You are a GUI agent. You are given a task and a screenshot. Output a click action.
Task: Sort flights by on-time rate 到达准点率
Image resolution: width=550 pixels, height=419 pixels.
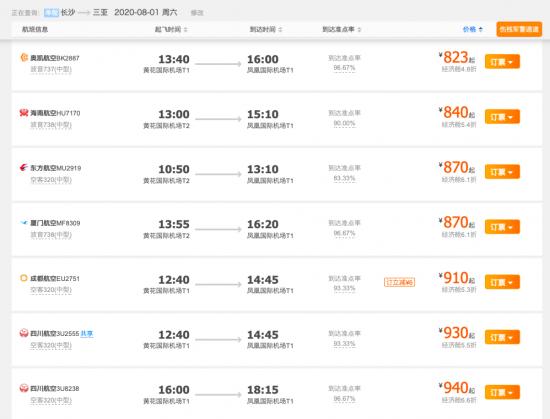pyautogui.click(x=342, y=29)
